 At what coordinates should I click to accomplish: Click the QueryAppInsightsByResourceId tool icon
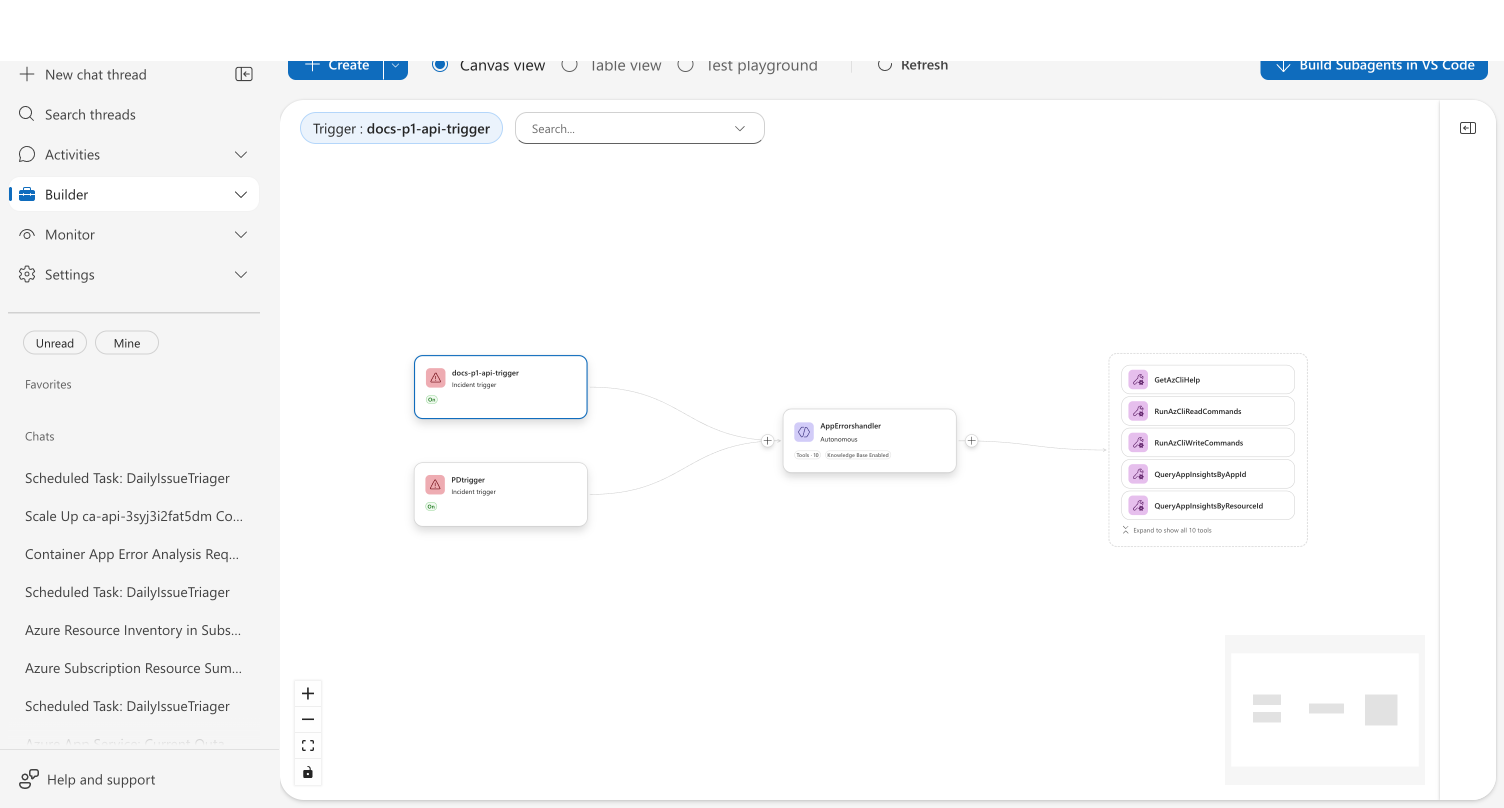pyautogui.click(x=1138, y=506)
